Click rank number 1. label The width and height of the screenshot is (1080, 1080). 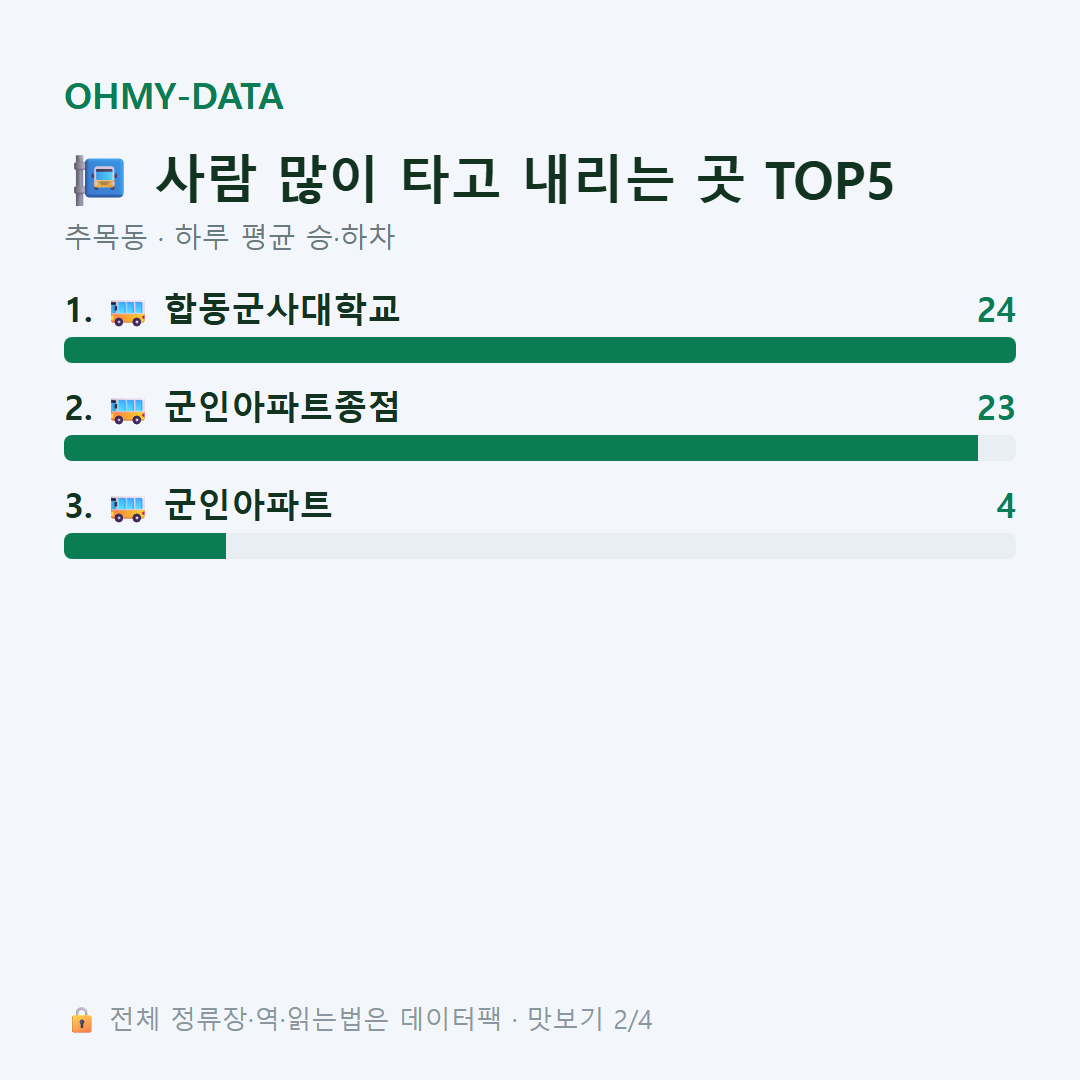pyautogui.click(x=79, y=310)
